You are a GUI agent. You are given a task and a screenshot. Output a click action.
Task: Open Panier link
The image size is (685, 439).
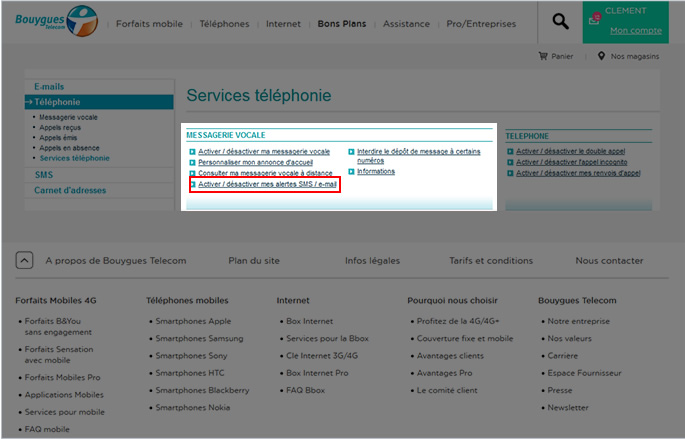point(562,56)
